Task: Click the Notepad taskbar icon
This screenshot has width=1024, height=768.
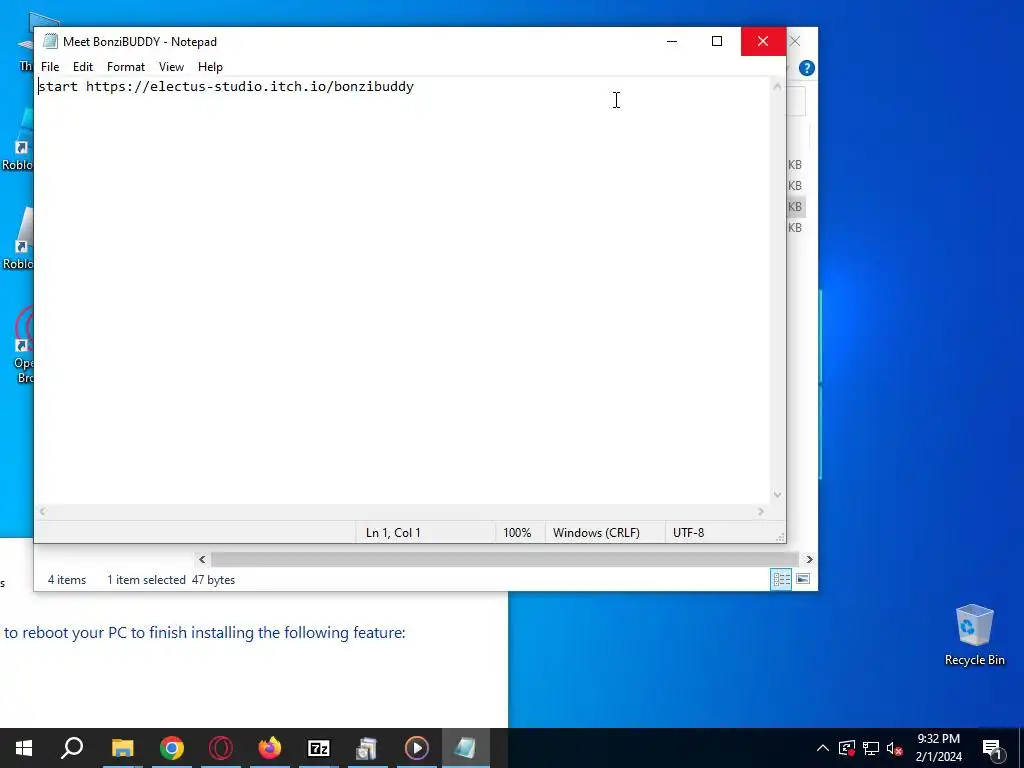Action: point(466,748)
